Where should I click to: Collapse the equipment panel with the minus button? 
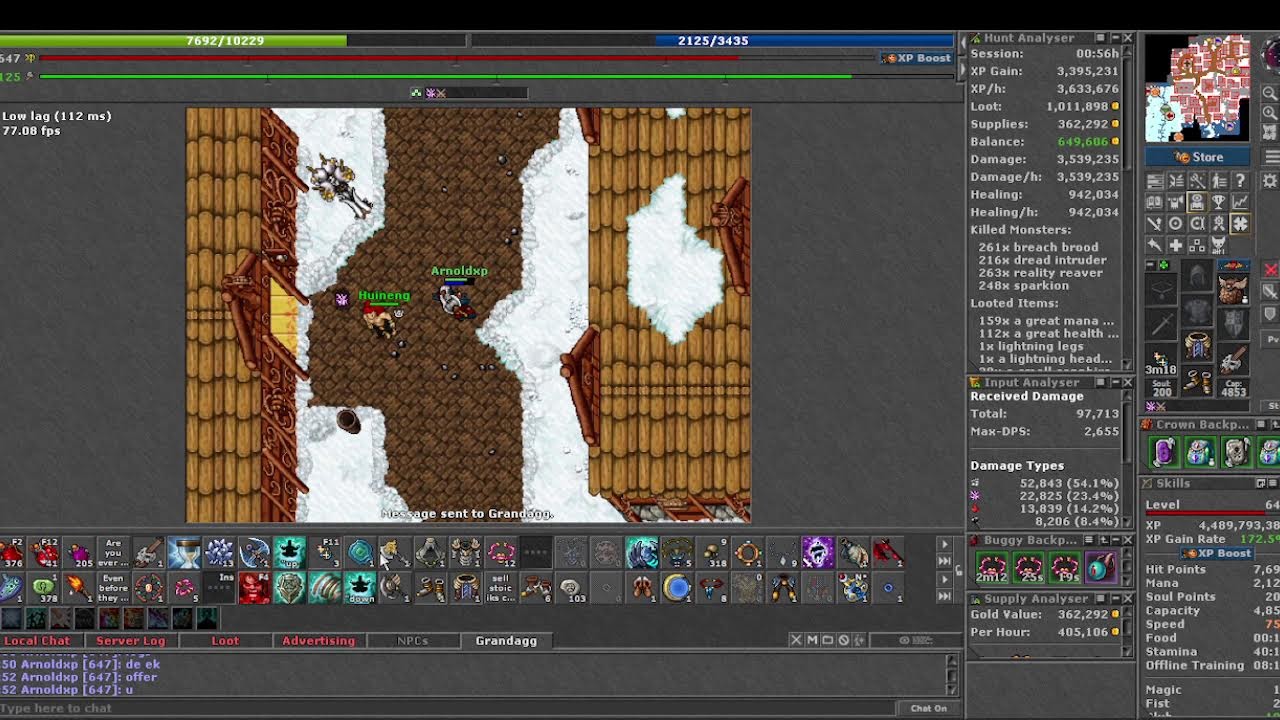1150,265
